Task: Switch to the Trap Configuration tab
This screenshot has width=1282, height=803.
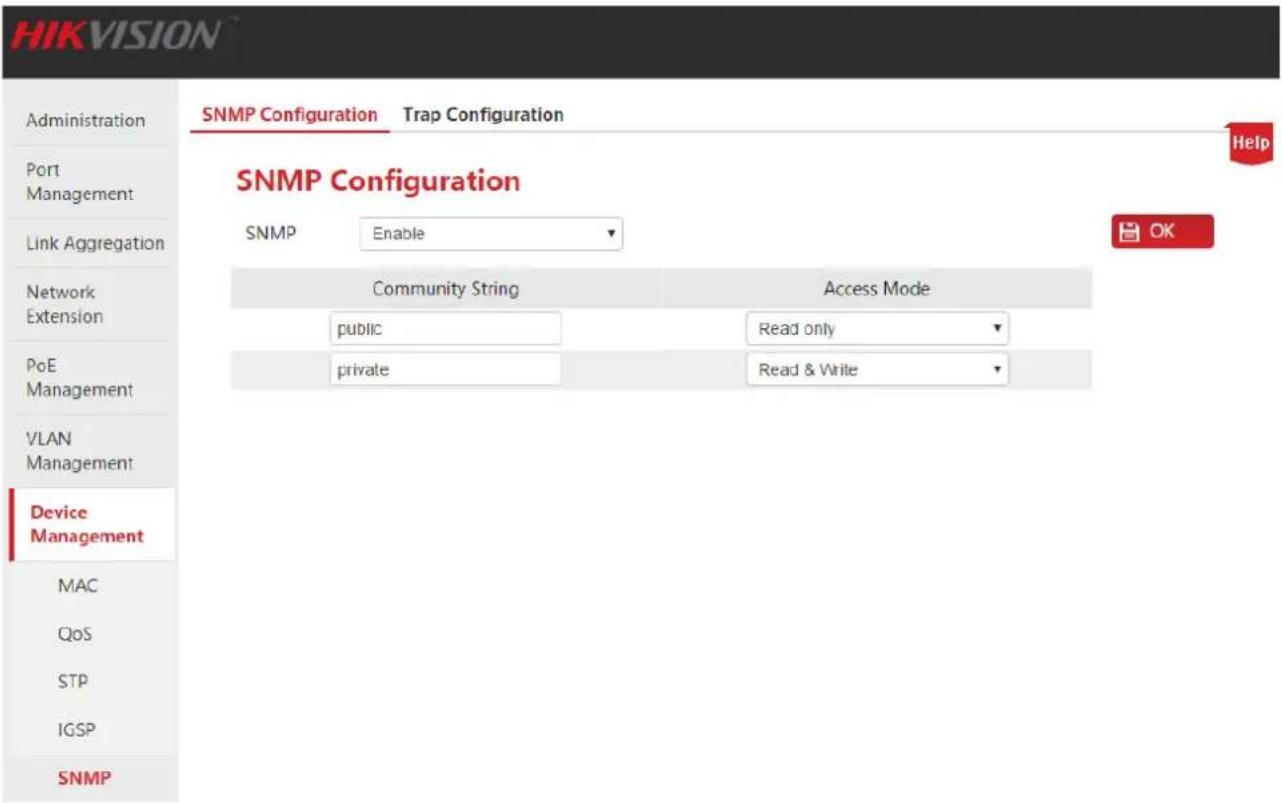Action: coord(483,115)
